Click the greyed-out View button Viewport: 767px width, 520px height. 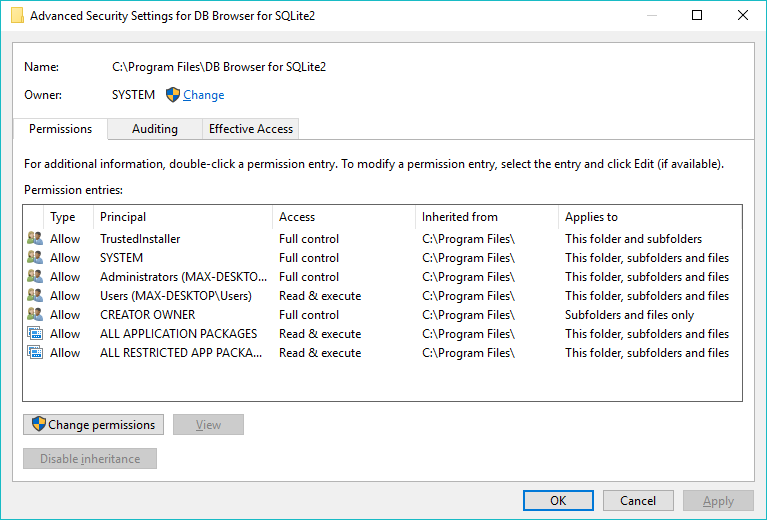tap(208, 425)
